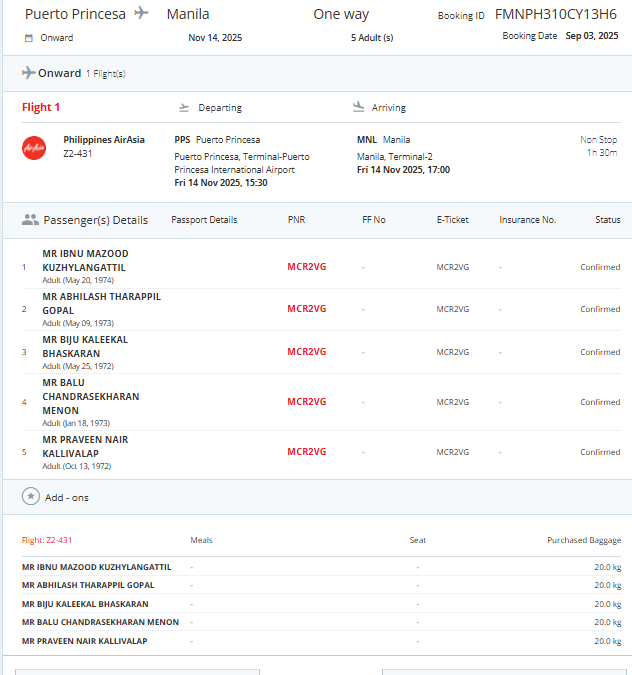The height and width of the screenshot is (675, 632).
Task: Click the Add - ons section title
Action: click(67, 498)
